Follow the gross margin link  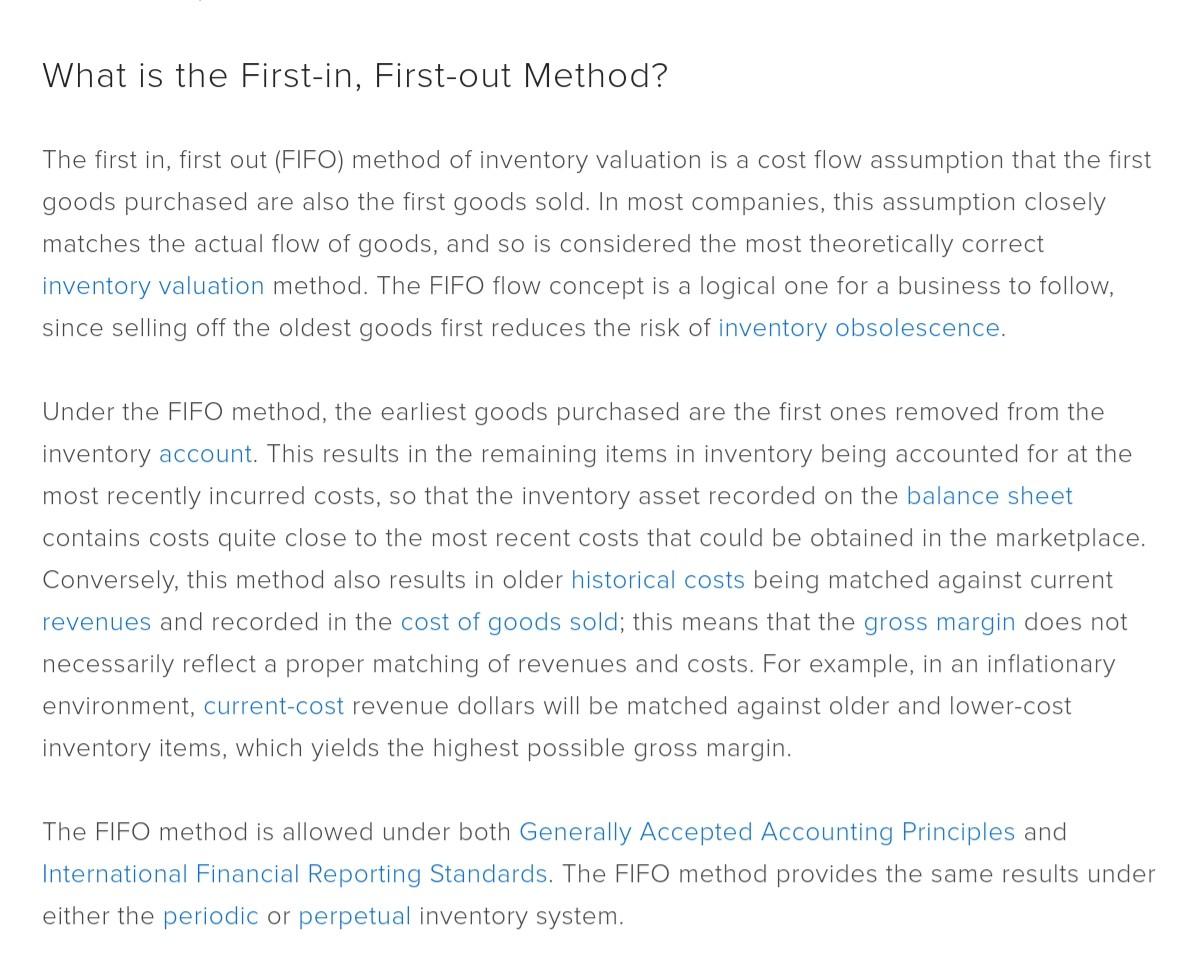point(939,622)
